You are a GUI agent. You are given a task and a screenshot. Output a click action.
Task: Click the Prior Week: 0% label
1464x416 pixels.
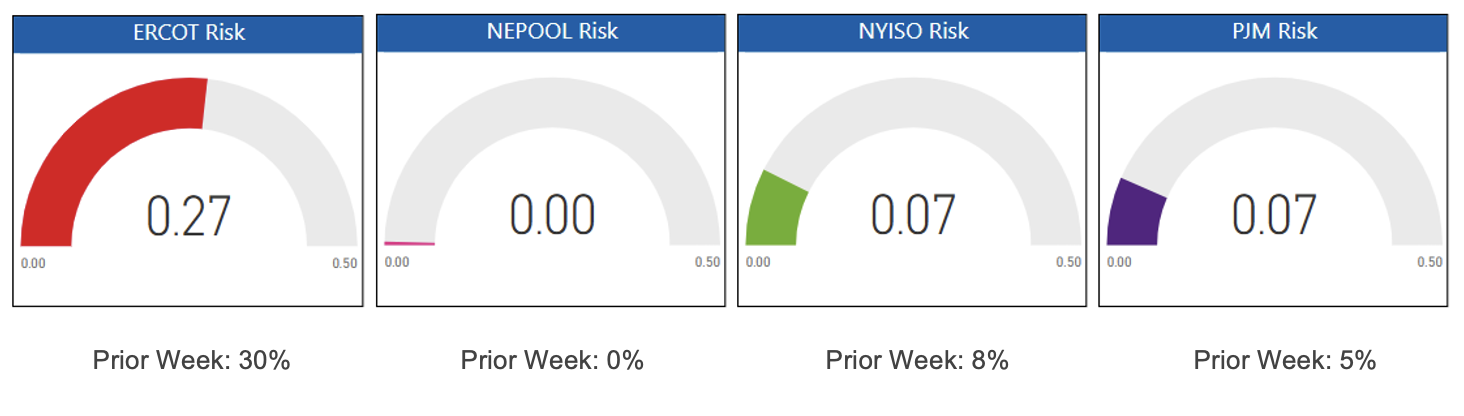(552, 360)
